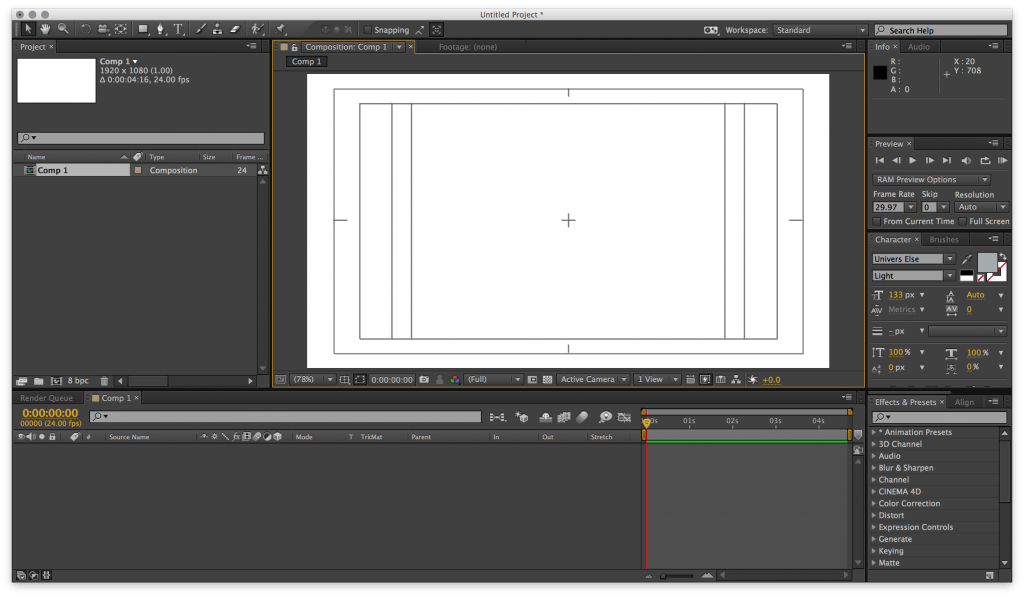Select the Brush tool
1024x597 pixels.
pyautogui.click(x=200, y=29)
